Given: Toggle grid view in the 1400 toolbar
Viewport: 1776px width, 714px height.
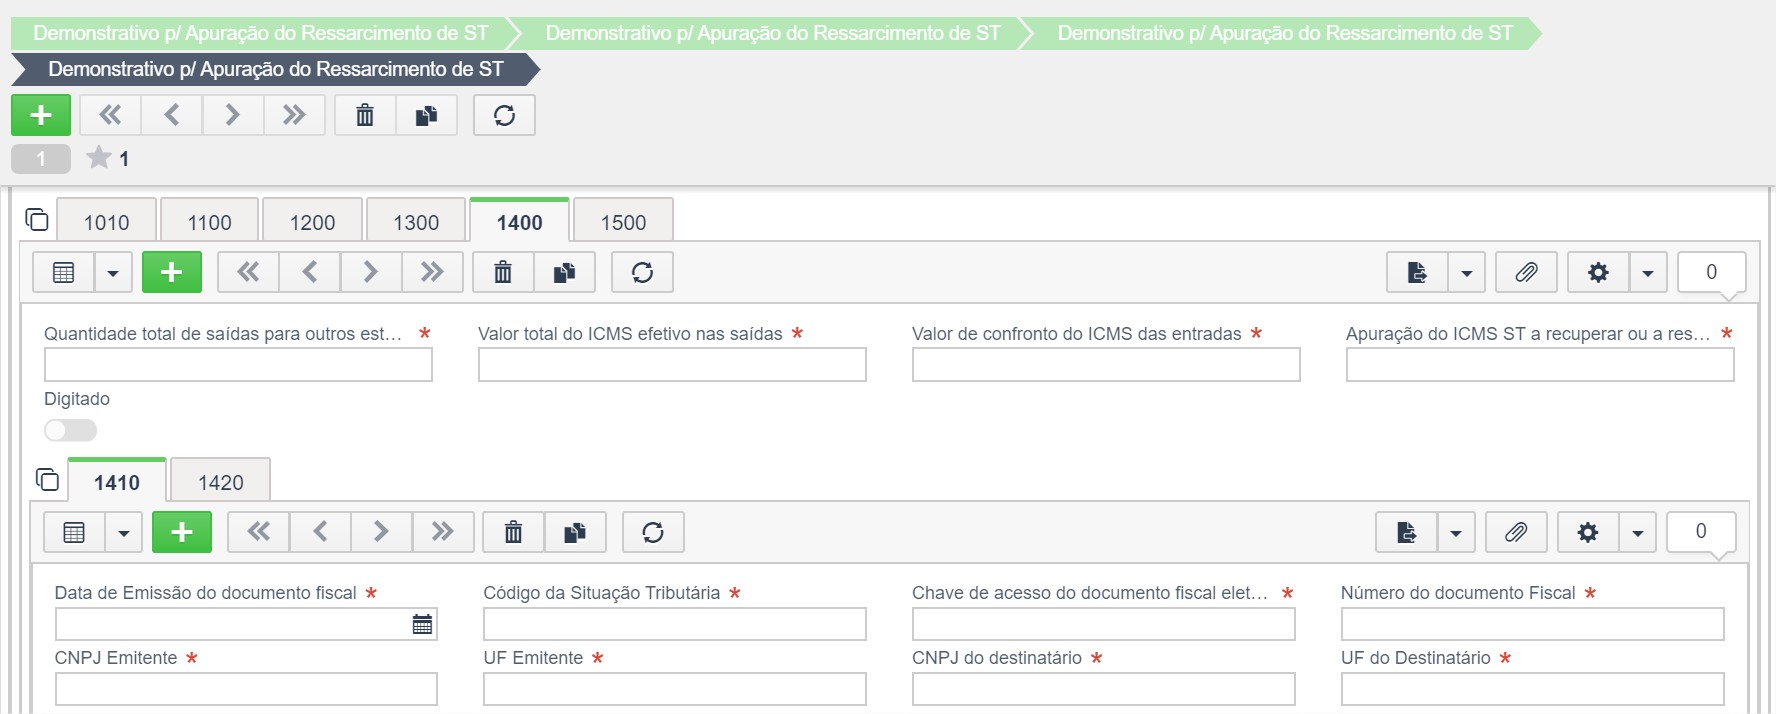Looking at the screenshot, I should tap(64, 272).
